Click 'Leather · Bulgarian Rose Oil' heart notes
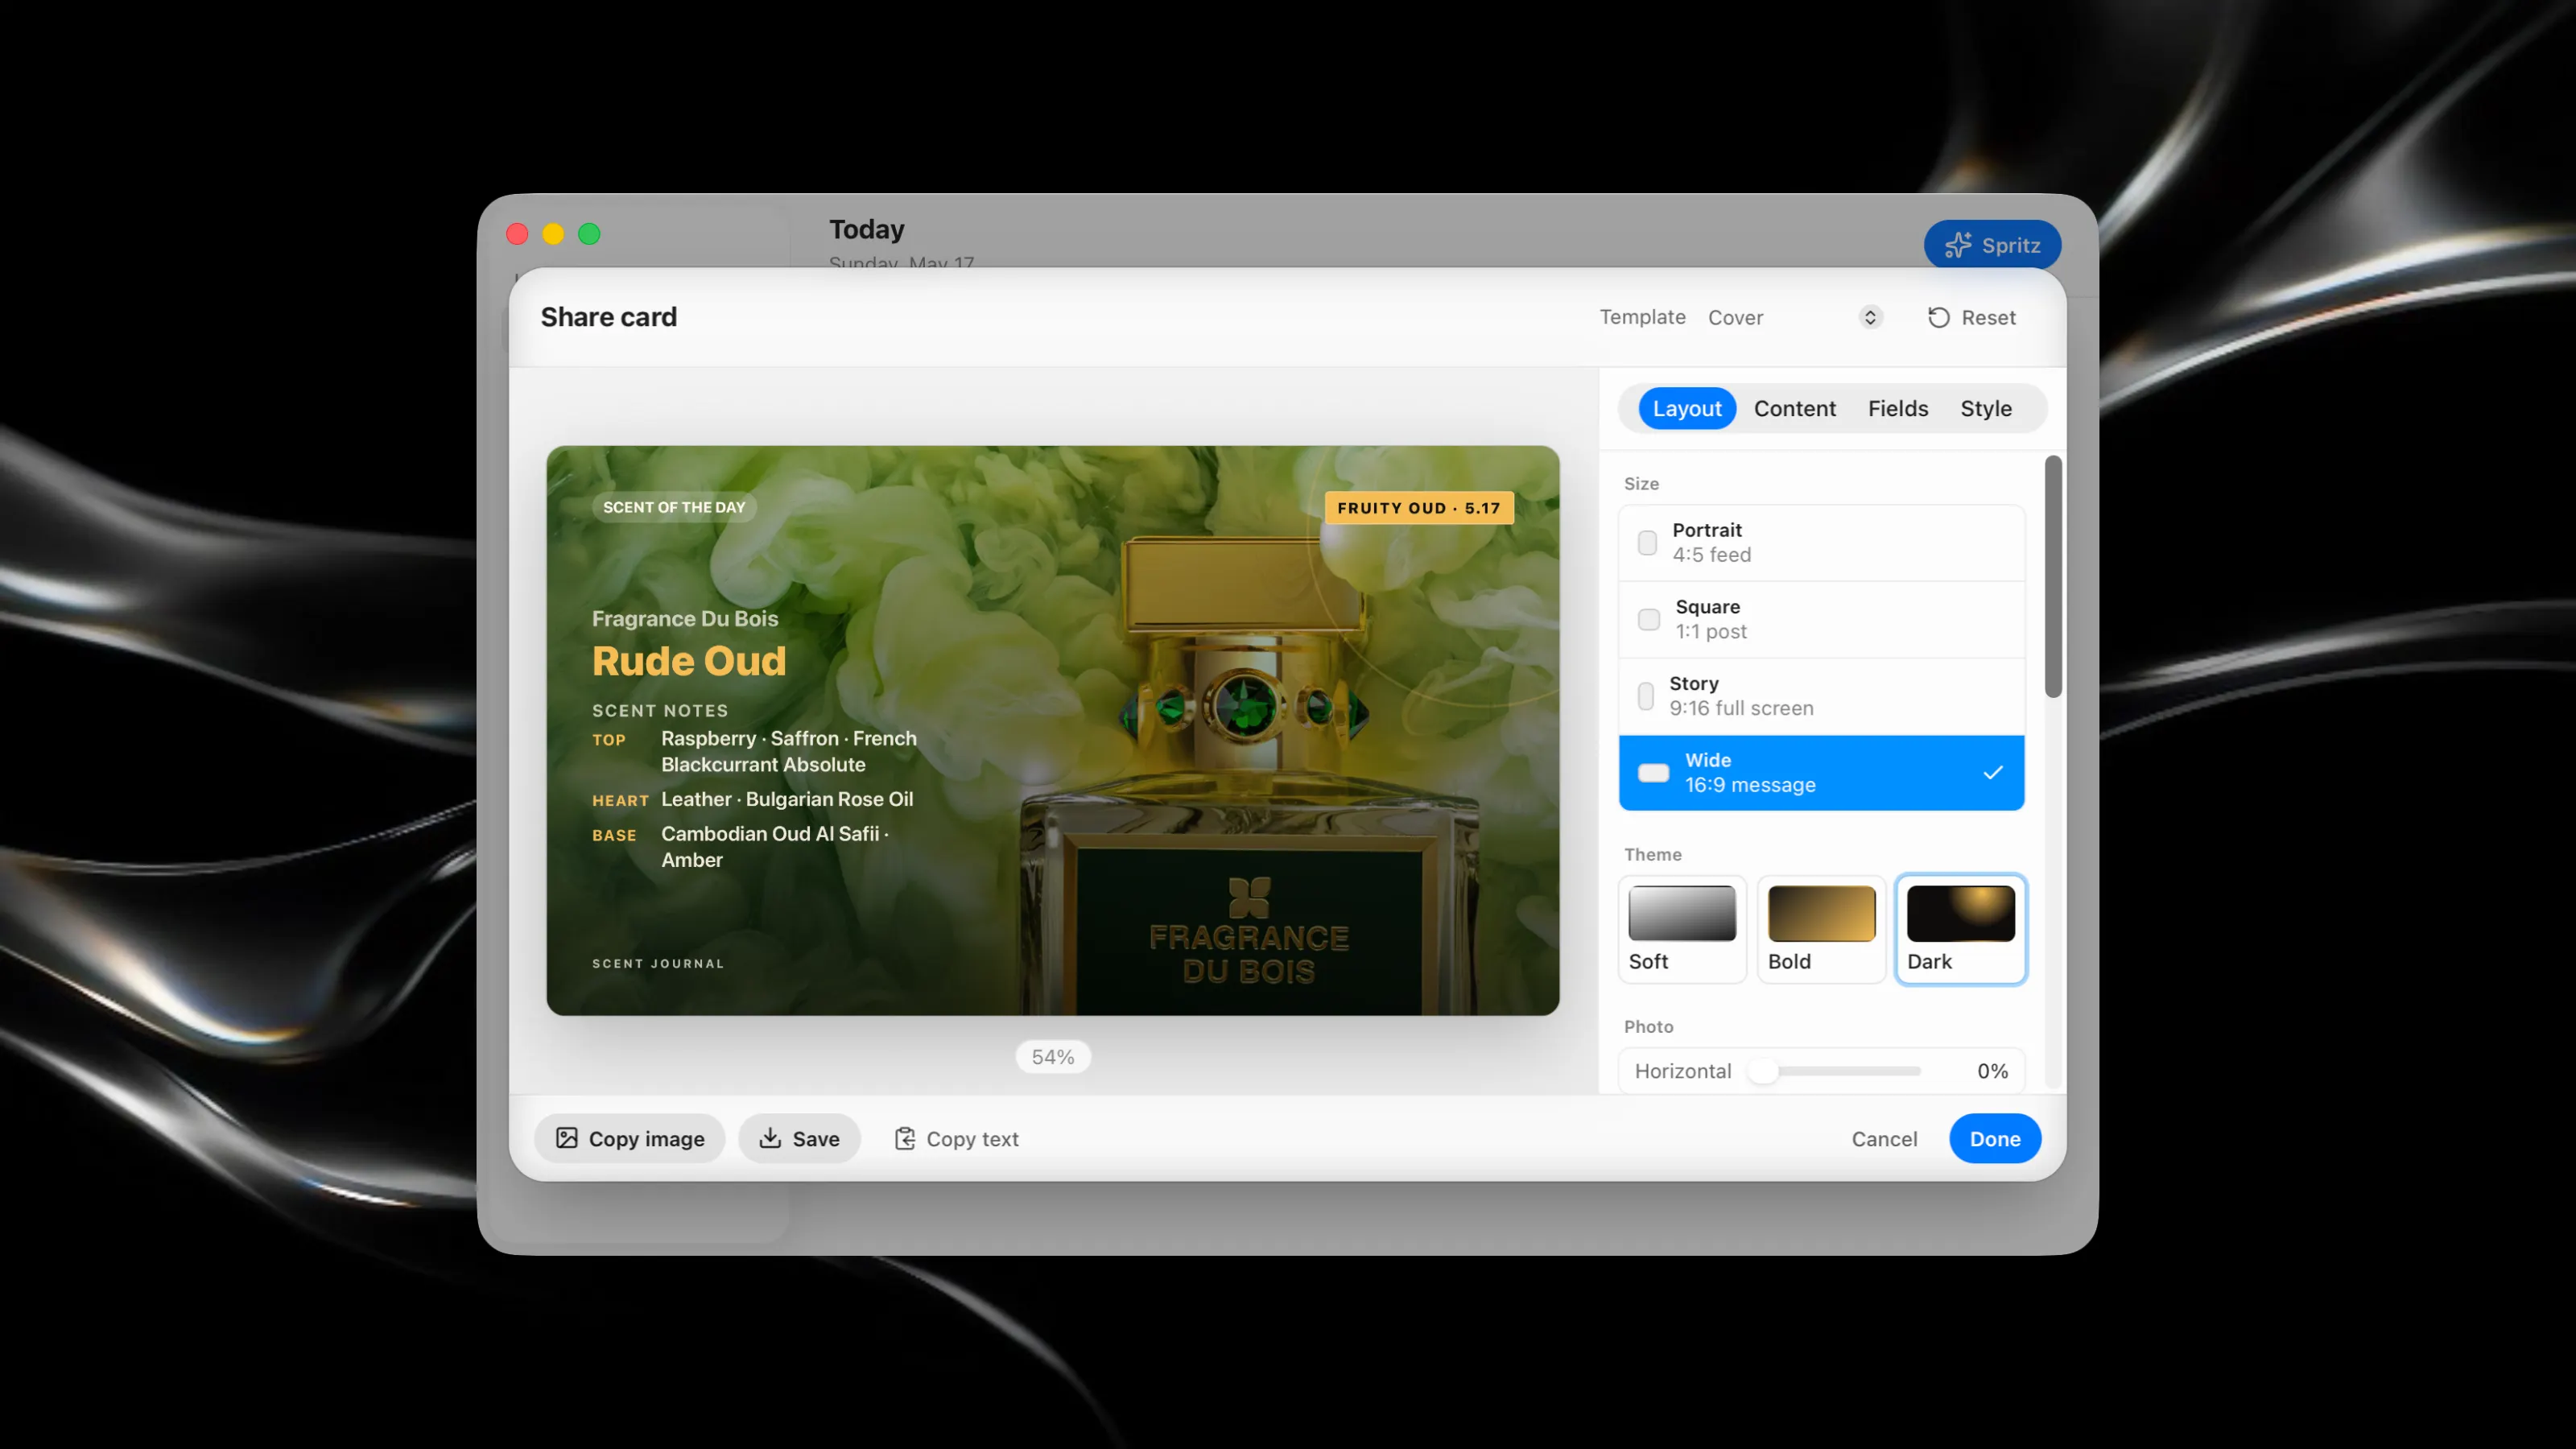Viewport: 2576px width, 1449px height. (786, 799)
